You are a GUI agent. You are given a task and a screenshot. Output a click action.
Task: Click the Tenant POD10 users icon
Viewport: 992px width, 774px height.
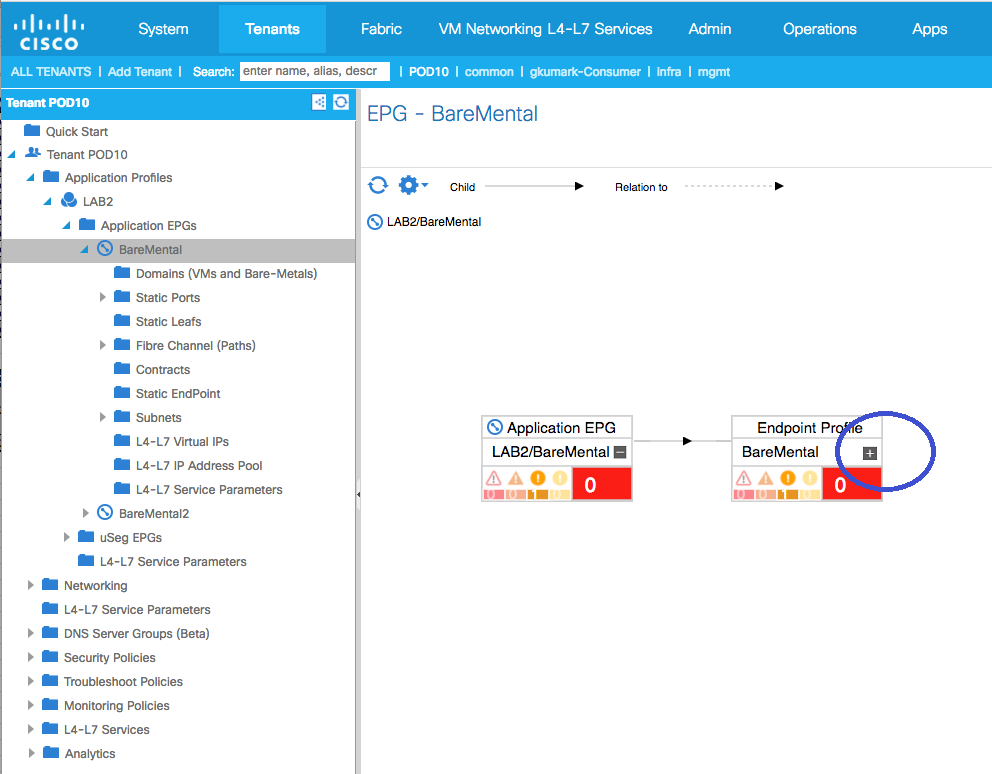pos(33,153)
